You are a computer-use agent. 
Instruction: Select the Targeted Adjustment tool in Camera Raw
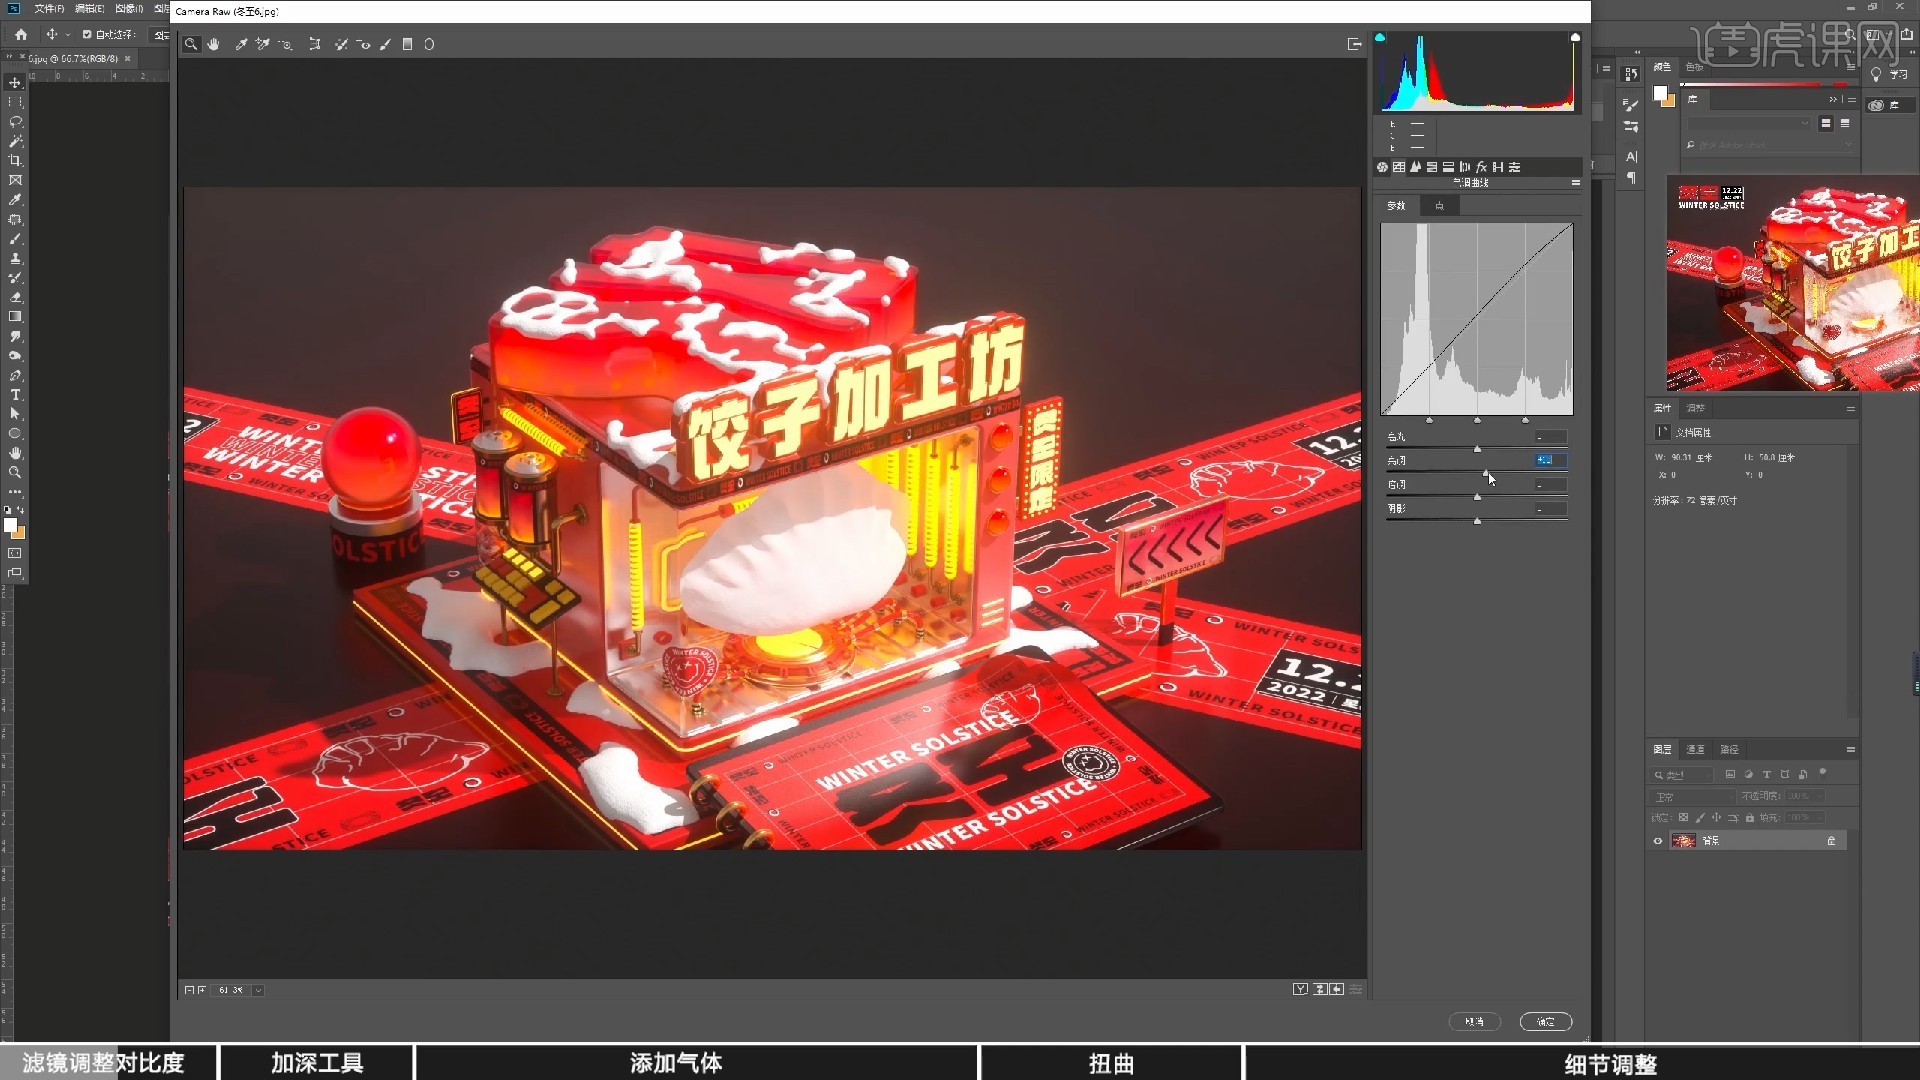point(286,44)
